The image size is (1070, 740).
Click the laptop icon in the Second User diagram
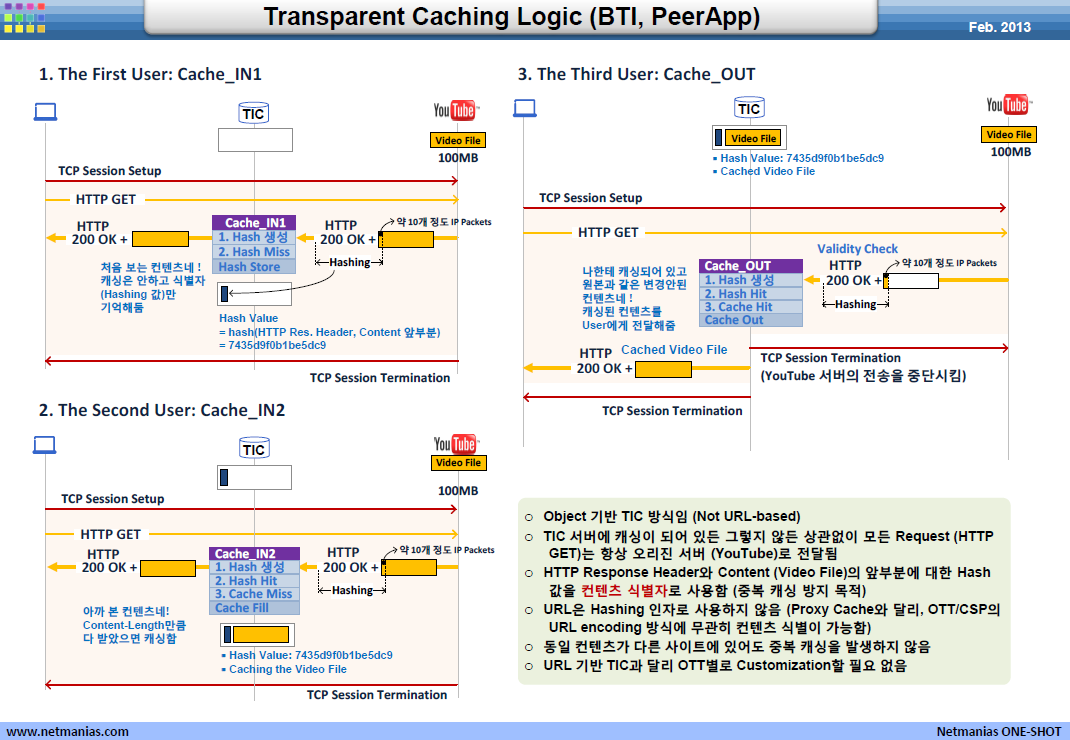[x=44, y=446]
